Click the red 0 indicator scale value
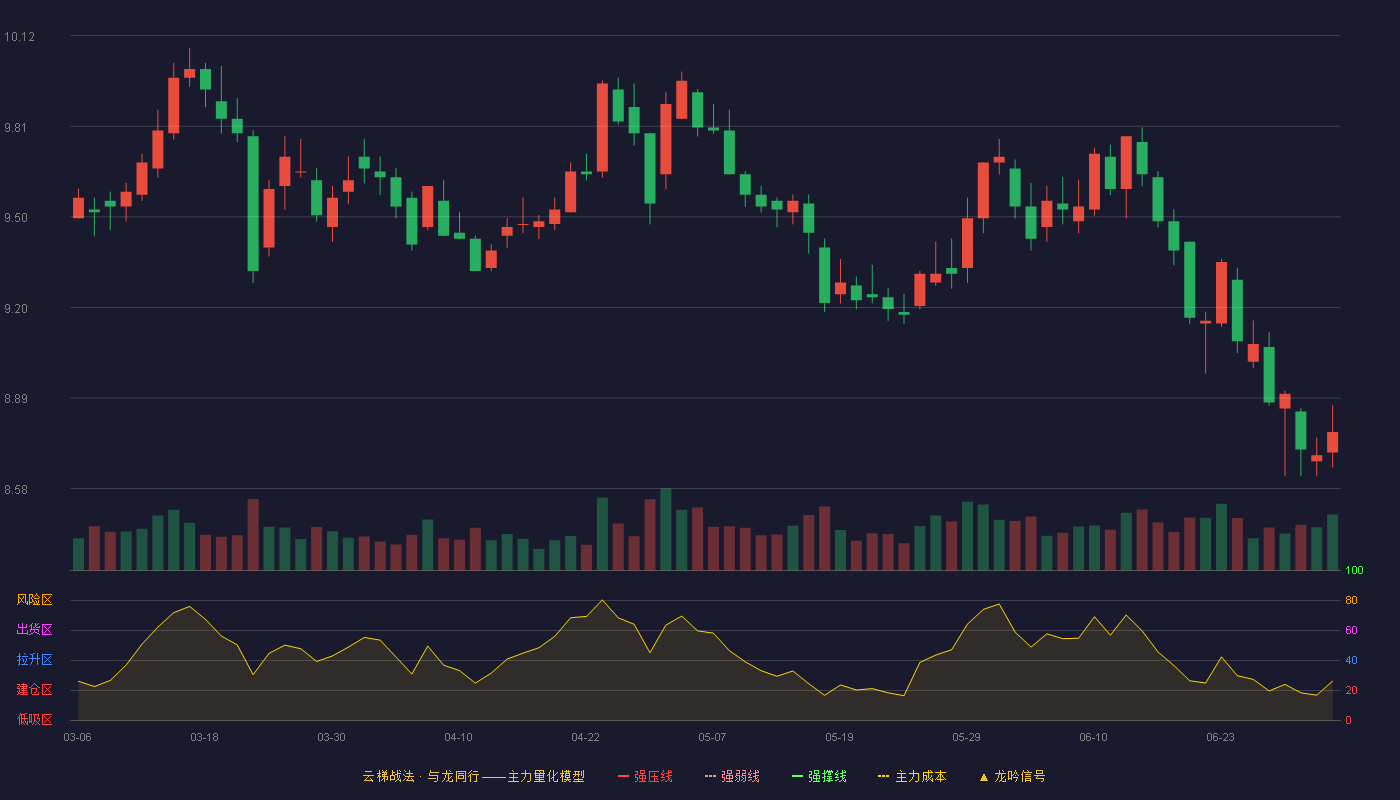This screenshot has width=1400, height=800. tap(1348, 721)
